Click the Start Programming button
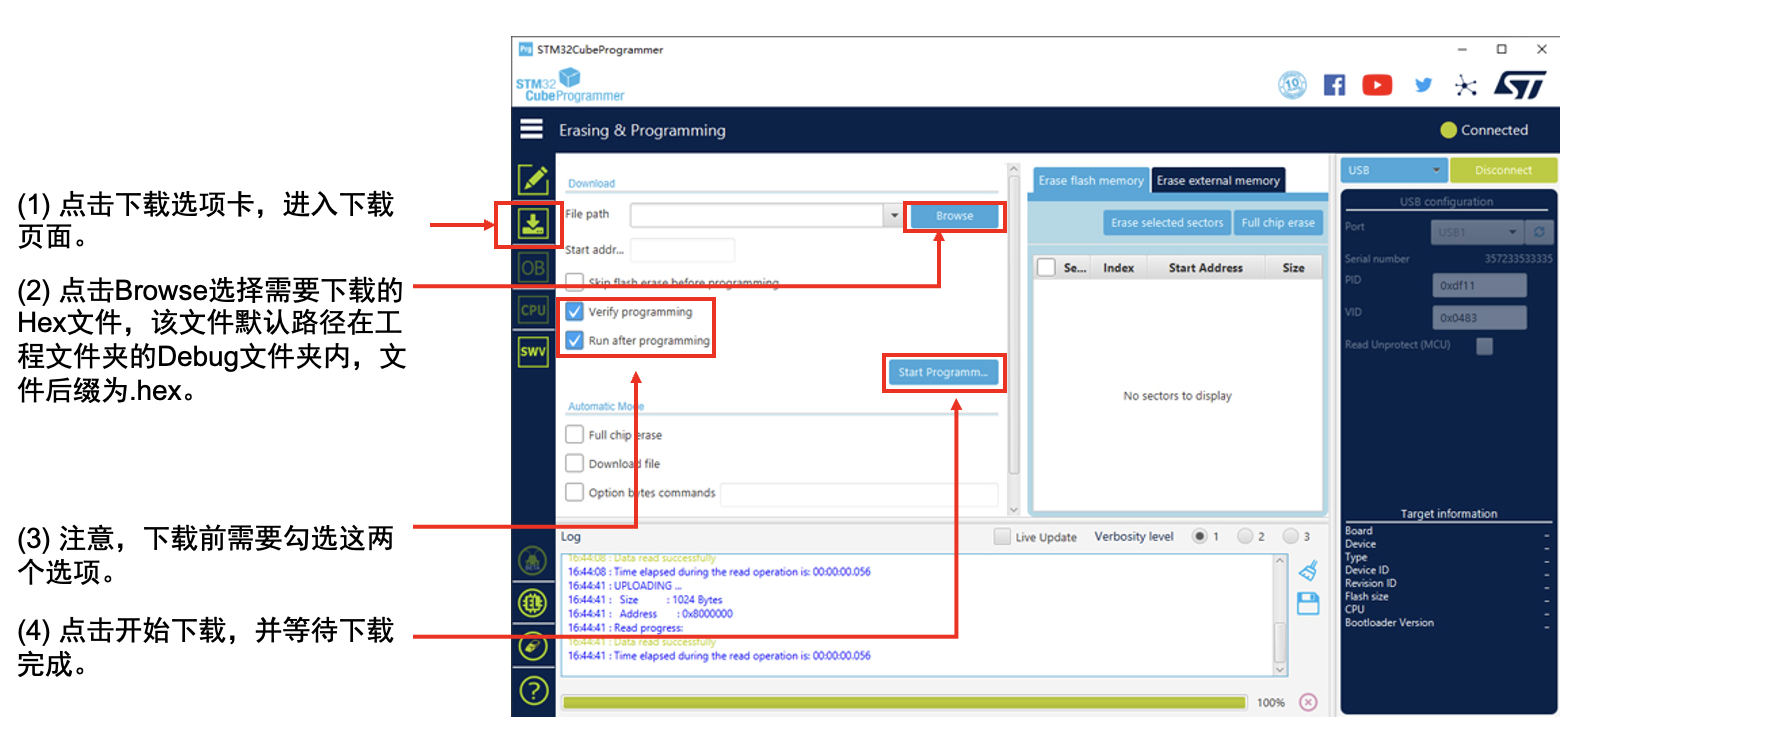1768x748 pixels. [942, 373]
